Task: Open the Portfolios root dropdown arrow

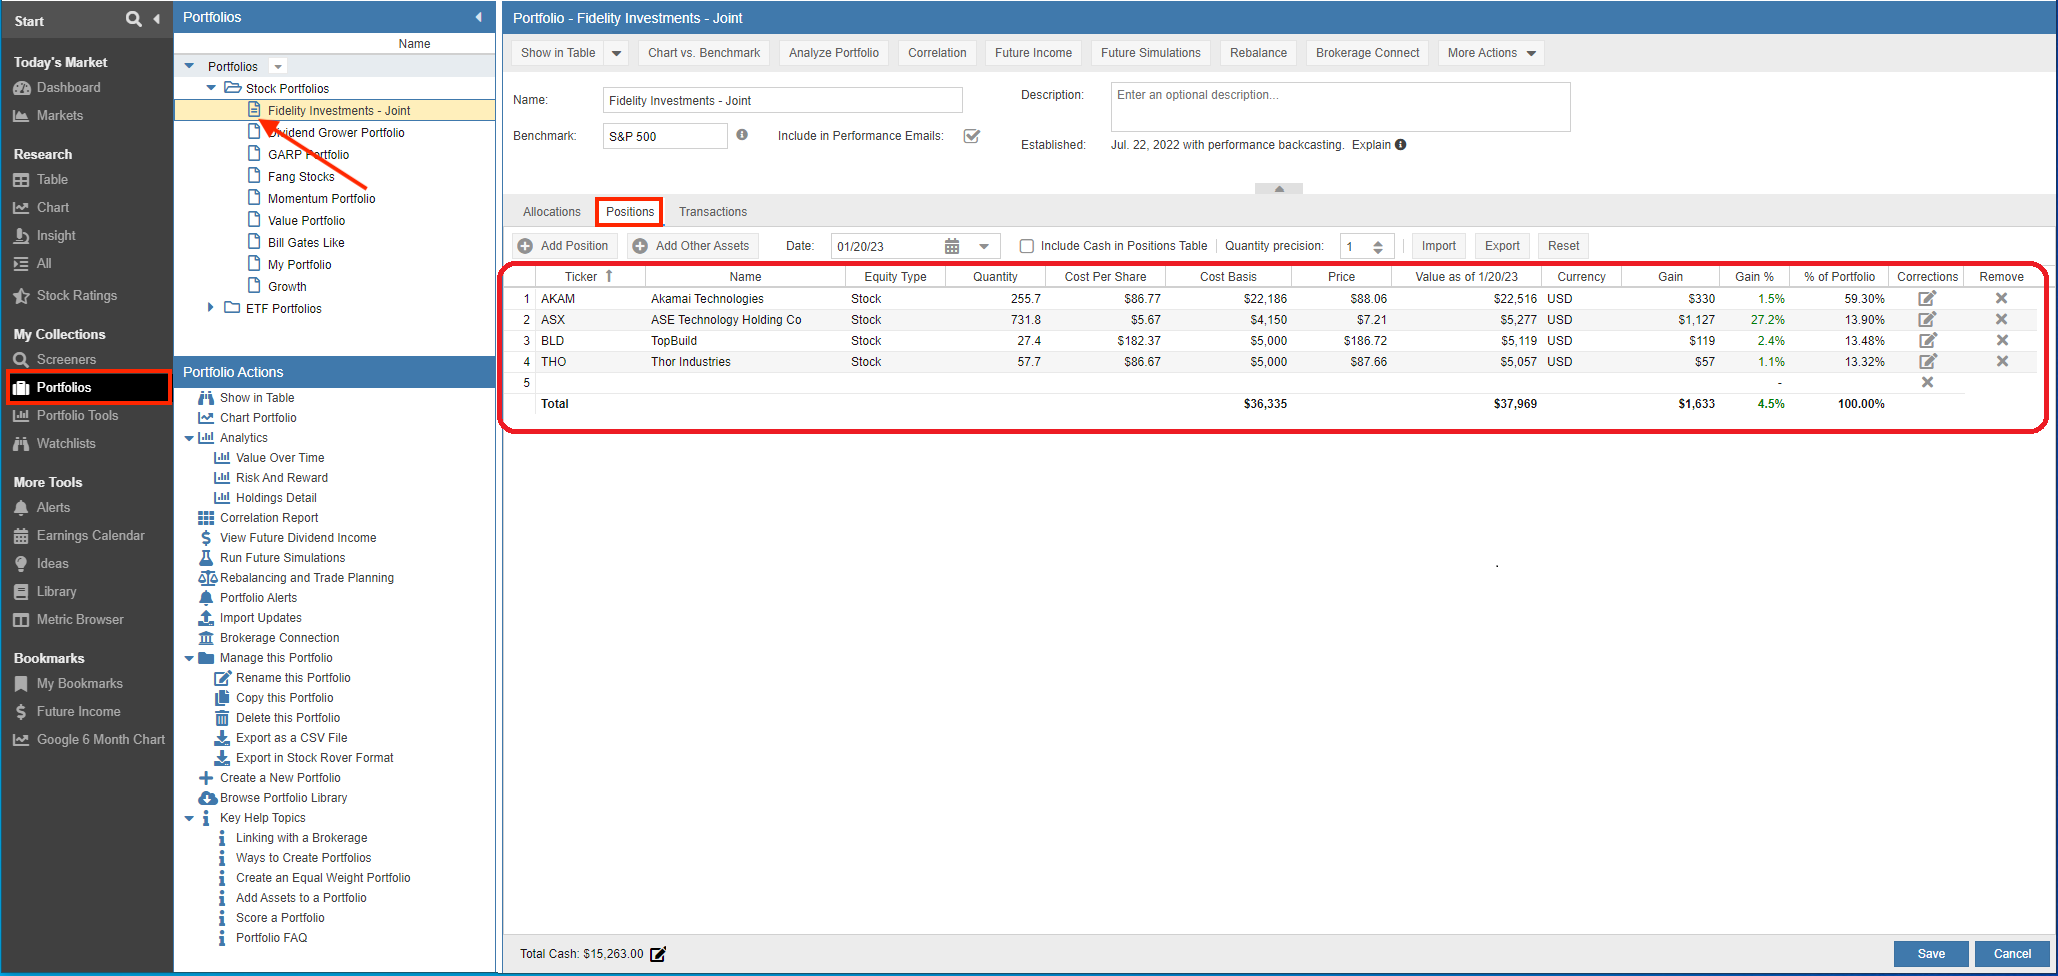Action: pyautogui.click(x=279, y=66)
